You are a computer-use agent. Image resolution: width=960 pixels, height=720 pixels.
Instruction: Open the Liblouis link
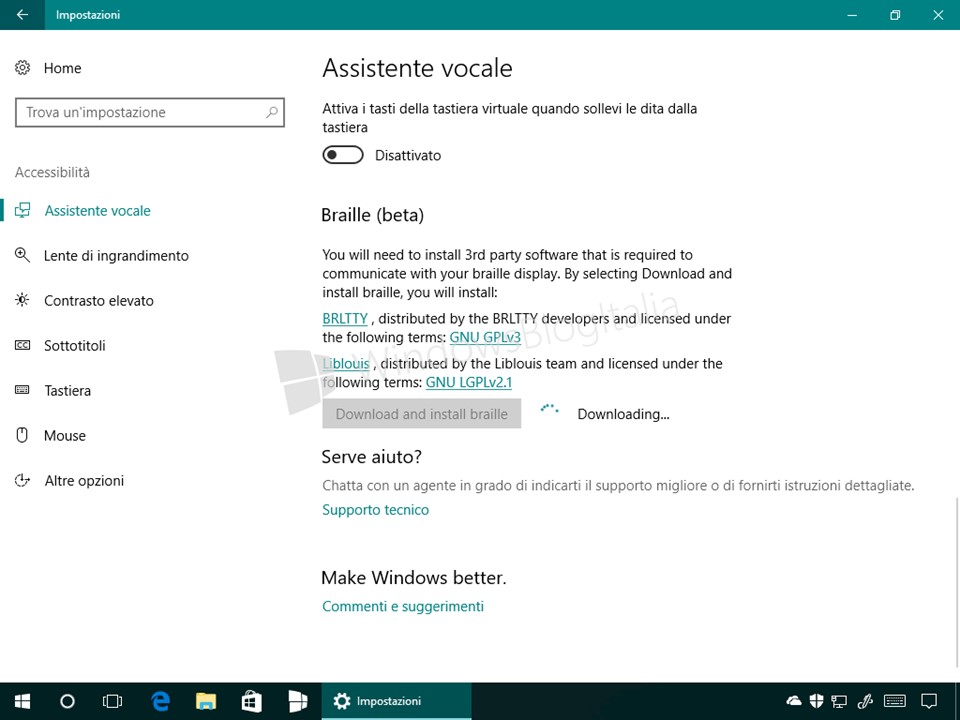click(346, 364)
